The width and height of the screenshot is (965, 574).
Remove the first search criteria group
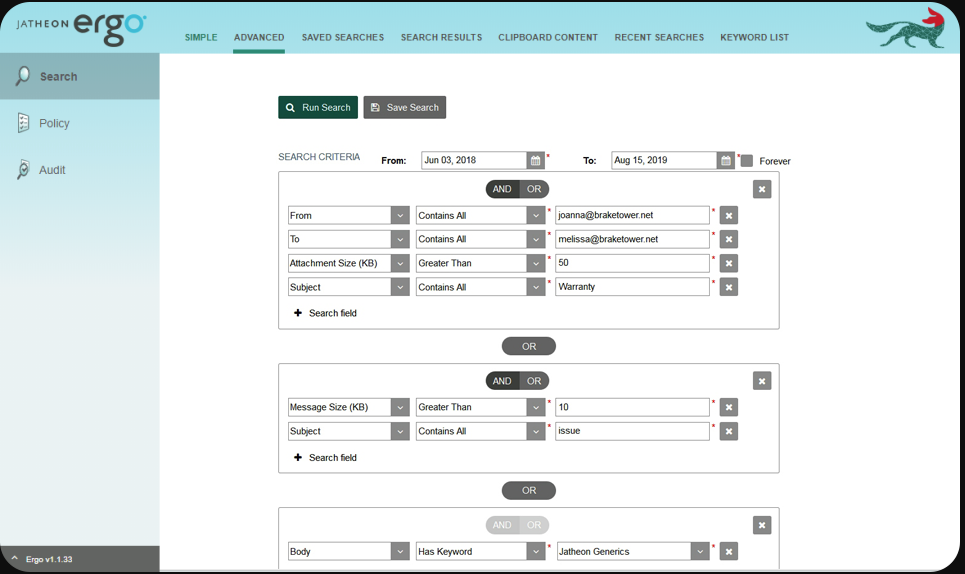pos(762,189)
